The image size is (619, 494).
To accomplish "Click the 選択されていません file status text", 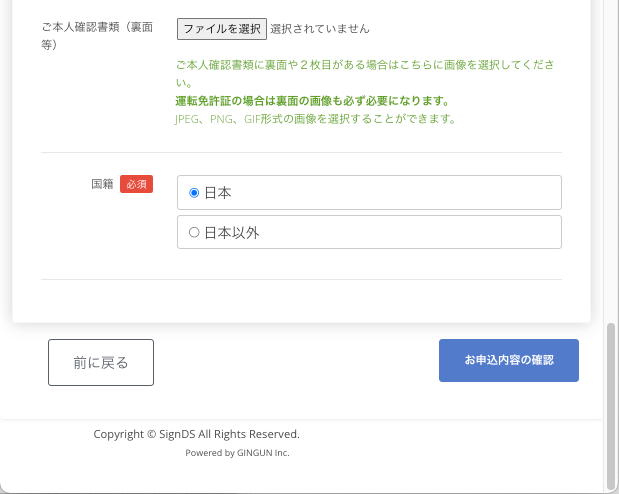I will 319,29.
